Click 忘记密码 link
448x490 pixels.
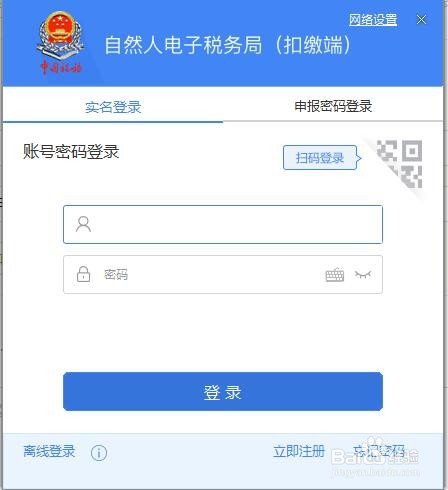[x=379, y=451]
